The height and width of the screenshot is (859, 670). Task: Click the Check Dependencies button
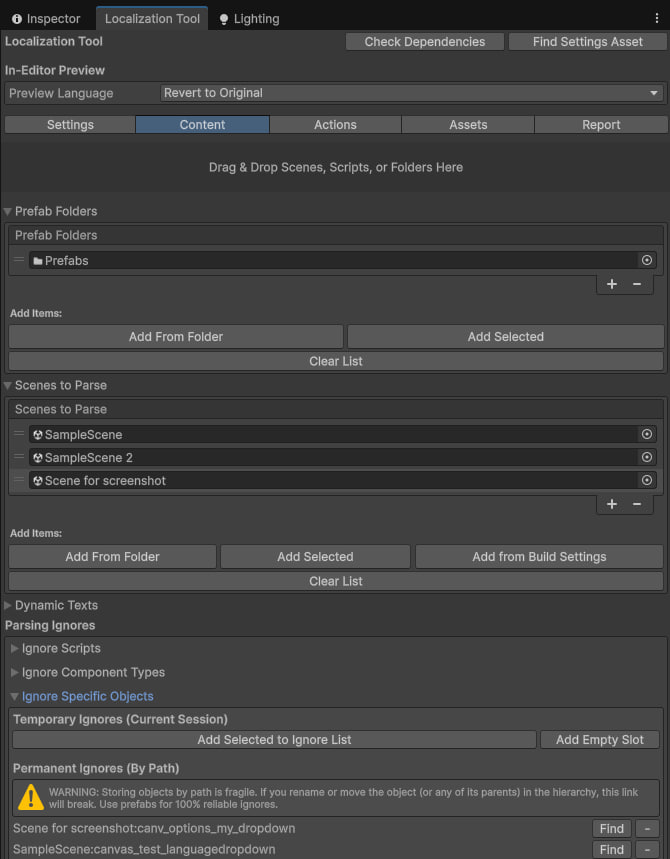pyautogui.click(x=424, y=42)
